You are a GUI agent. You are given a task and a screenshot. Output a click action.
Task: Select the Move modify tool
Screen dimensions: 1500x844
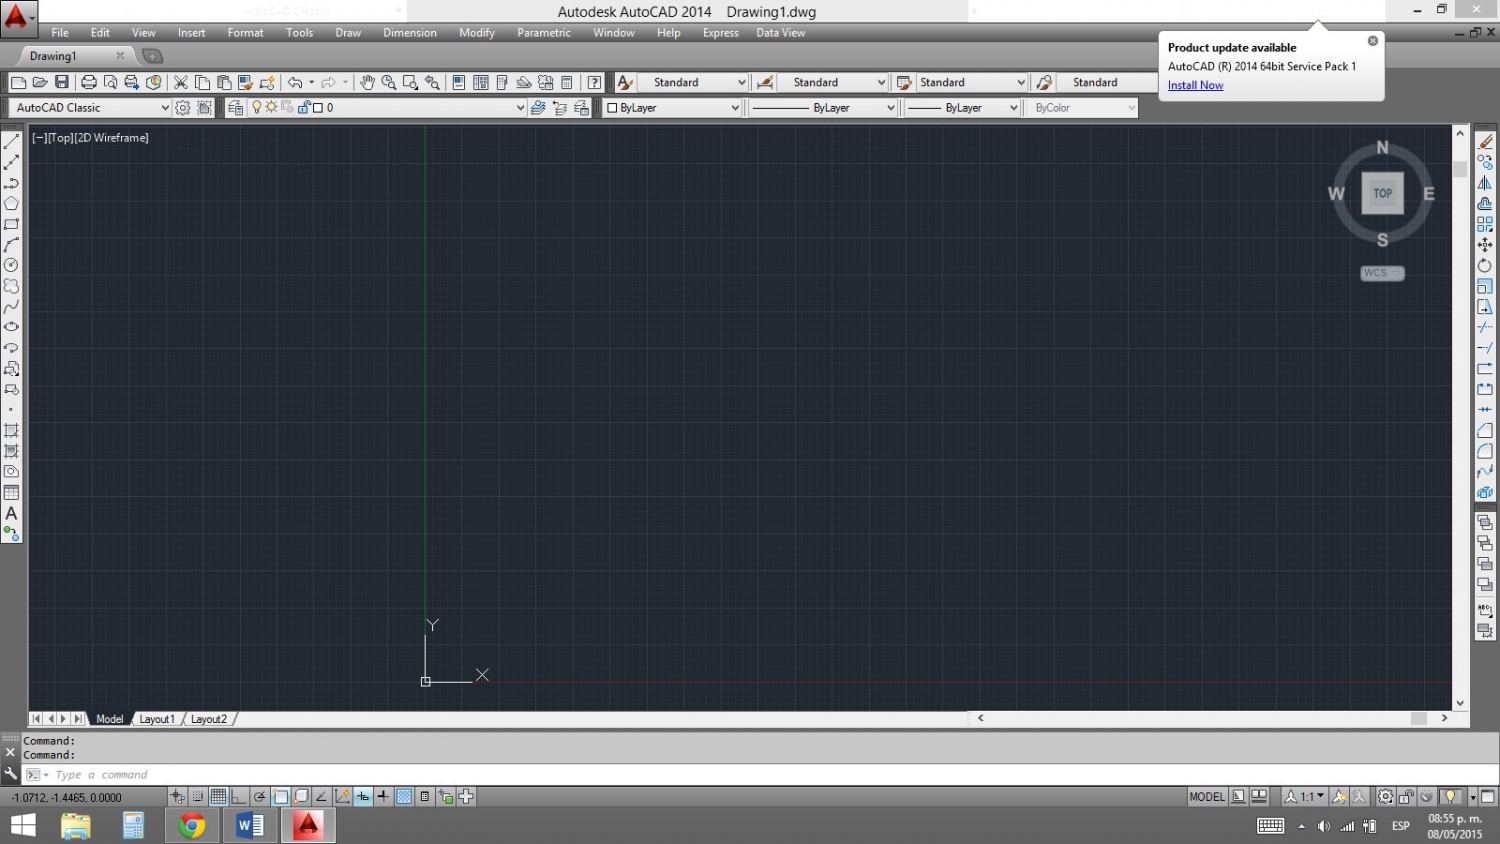(x=1485, y=245)
